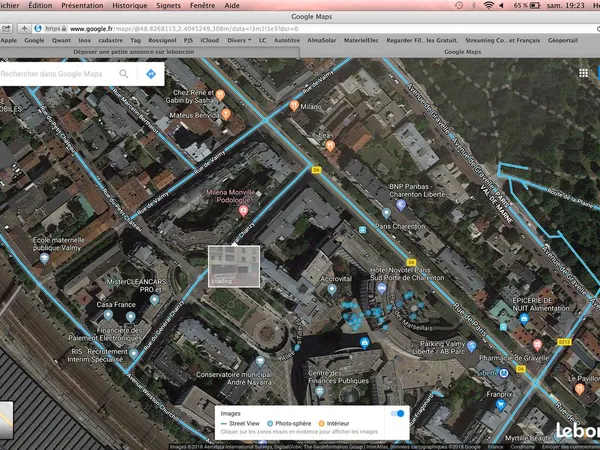Open the Signets menu

[x=168, y=5]
